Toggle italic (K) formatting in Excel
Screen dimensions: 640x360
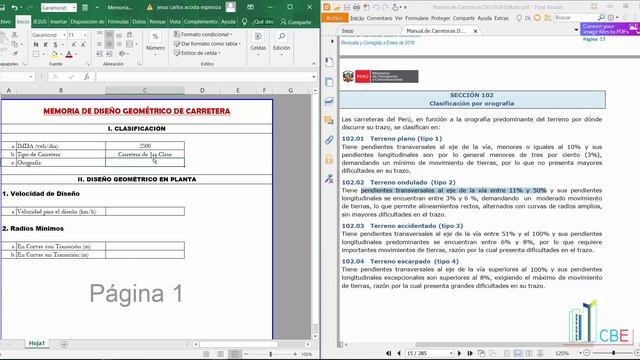(46, 44)
